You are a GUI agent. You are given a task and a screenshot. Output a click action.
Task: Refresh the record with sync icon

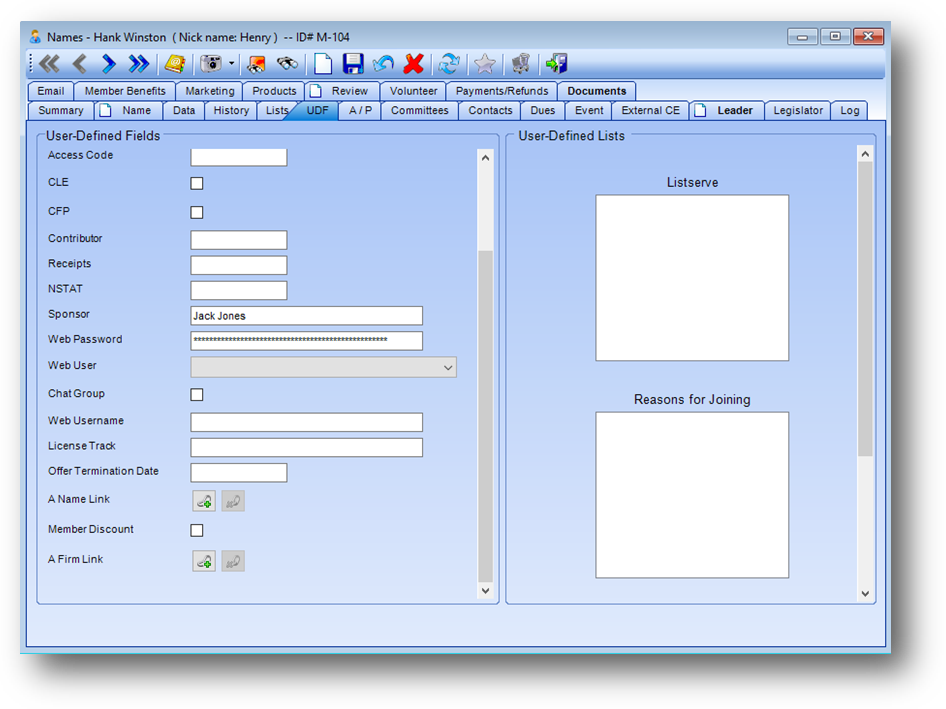(449, 63)
